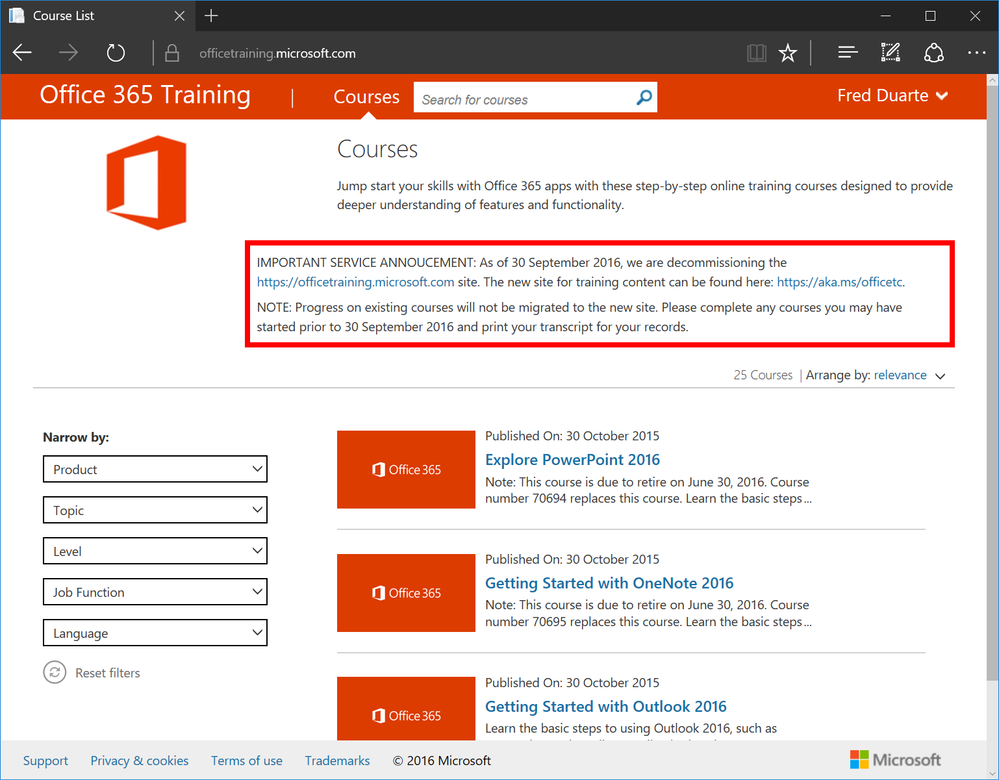Open Reading view book icon
The width and height of the screenshot is (999, 780).
[x=756, y=53]
